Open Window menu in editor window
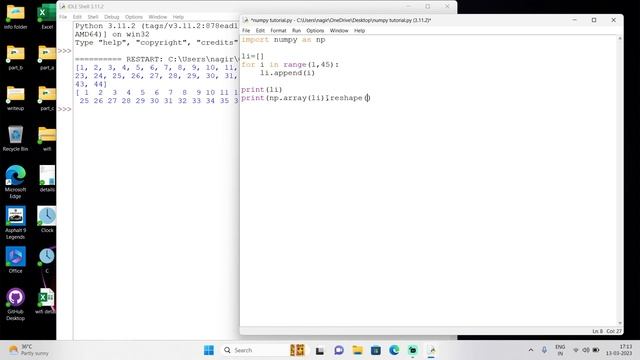The width and height of the screenshot is (640, 360). pos(339,31)
